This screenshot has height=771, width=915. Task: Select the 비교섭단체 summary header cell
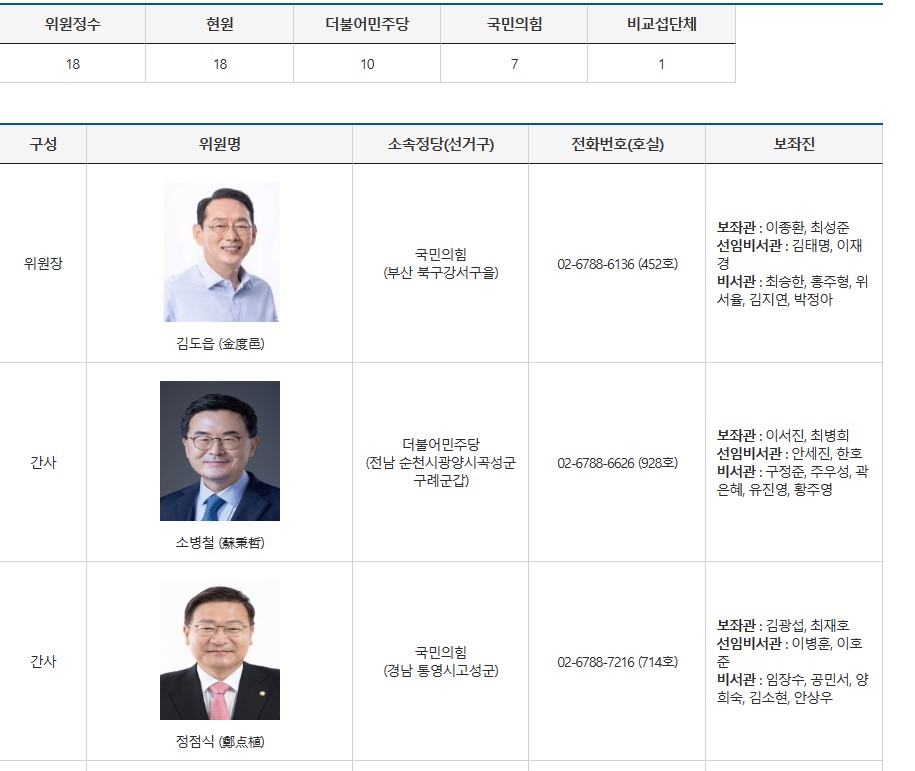(x=661, y=24)
